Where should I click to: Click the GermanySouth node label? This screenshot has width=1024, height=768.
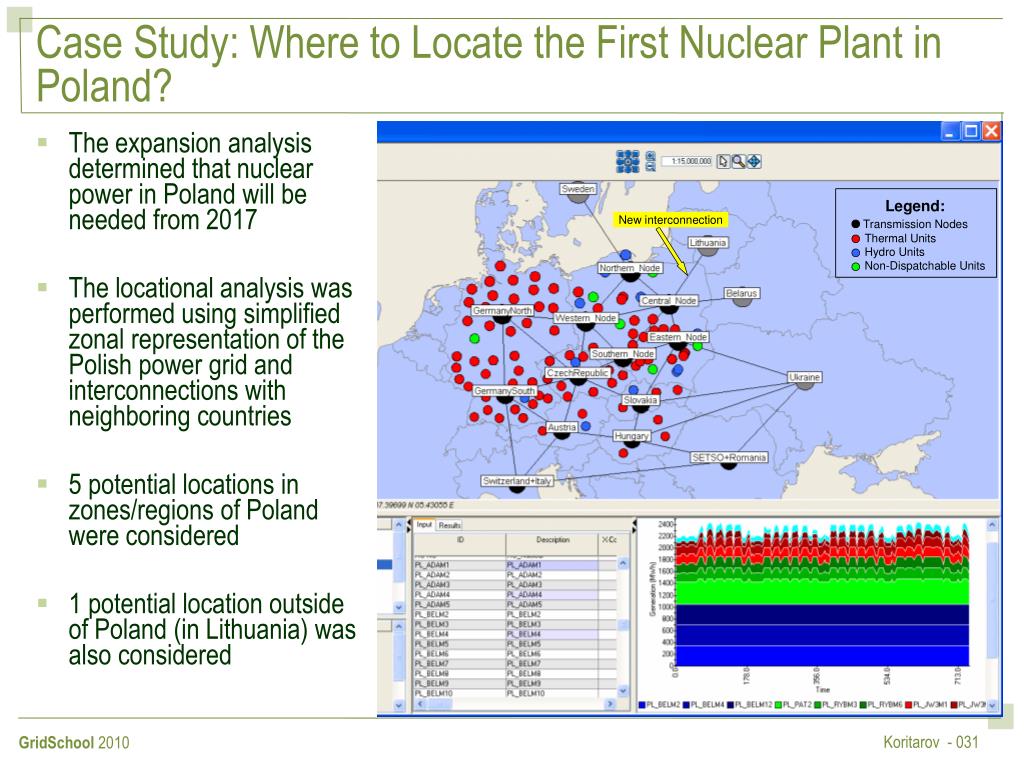505,391
